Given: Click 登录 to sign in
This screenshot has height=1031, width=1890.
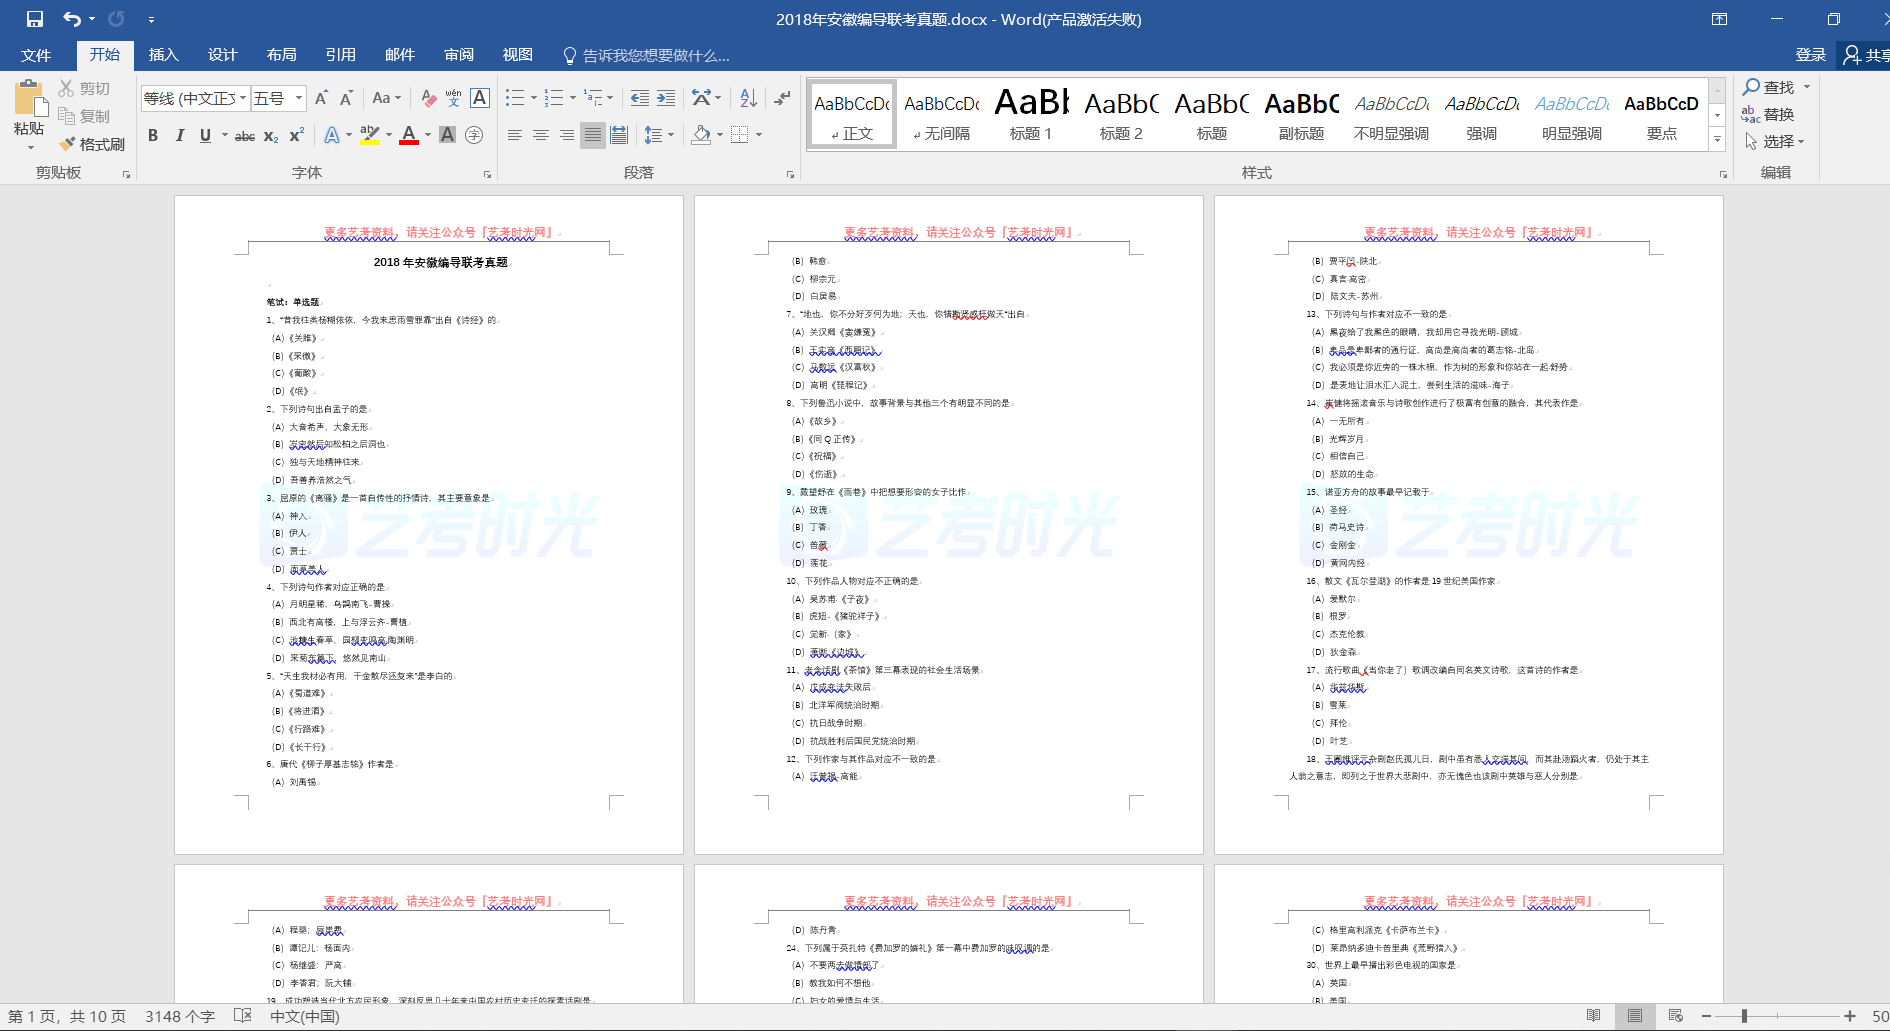Looking at the screenshot, I should coord(1810,55).
